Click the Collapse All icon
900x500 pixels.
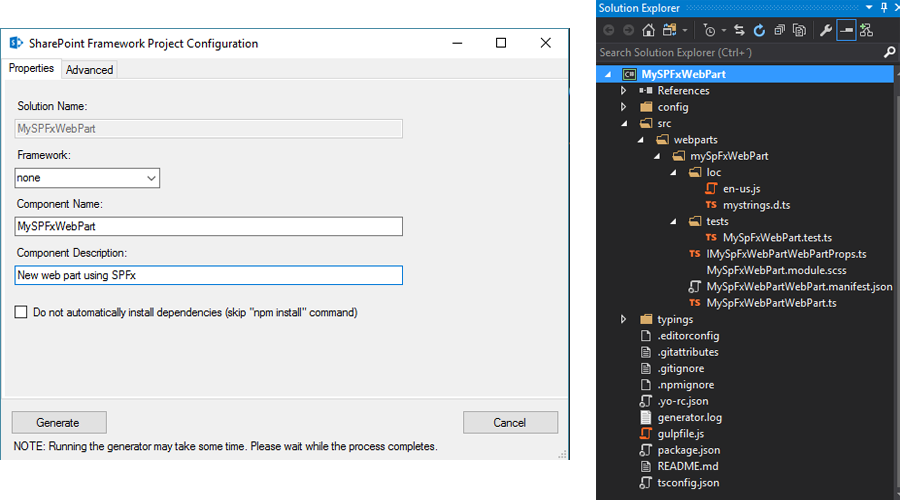779,30
